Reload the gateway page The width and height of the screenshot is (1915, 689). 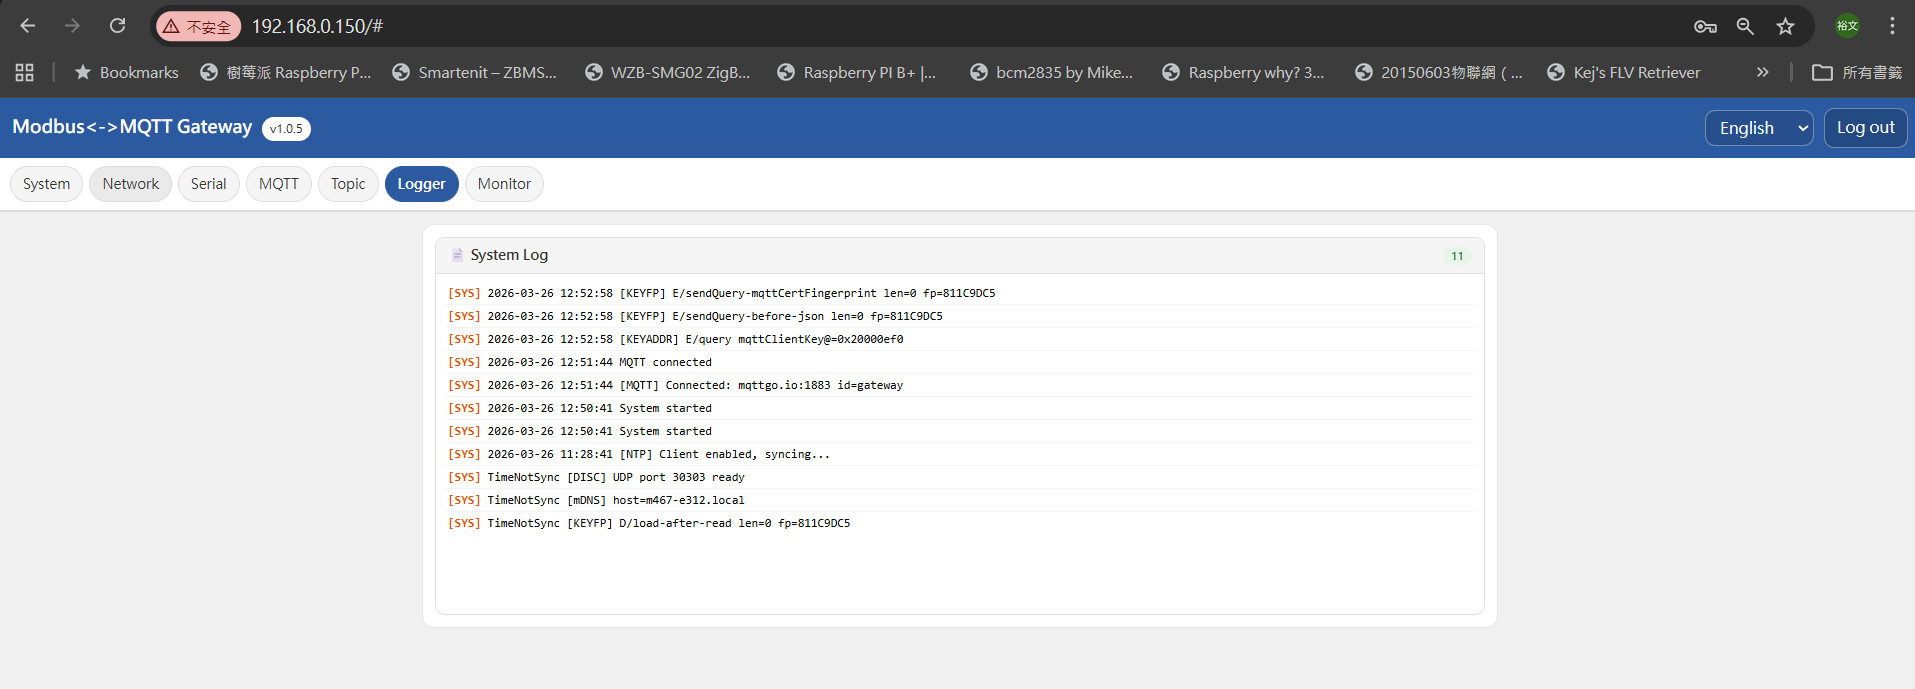(117, 26)
